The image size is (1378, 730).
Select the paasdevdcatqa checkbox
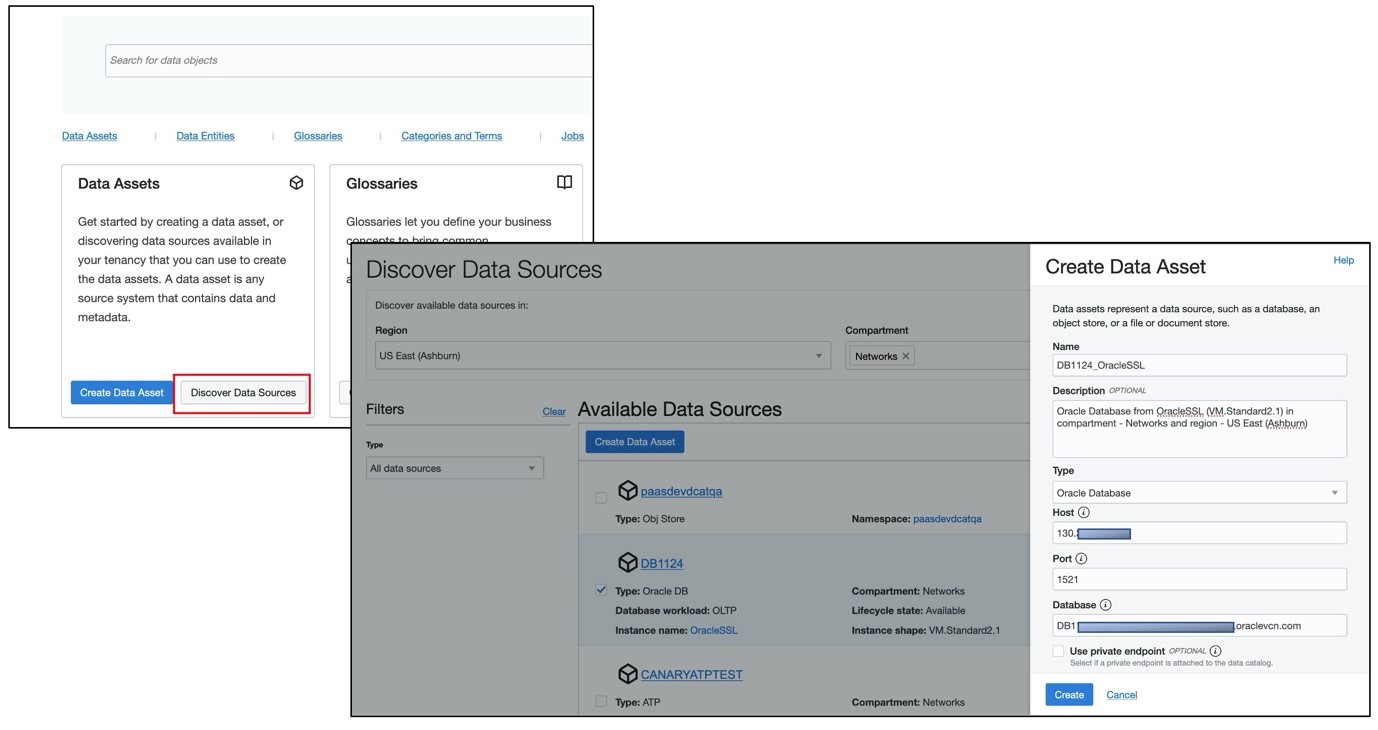(600, 498)
